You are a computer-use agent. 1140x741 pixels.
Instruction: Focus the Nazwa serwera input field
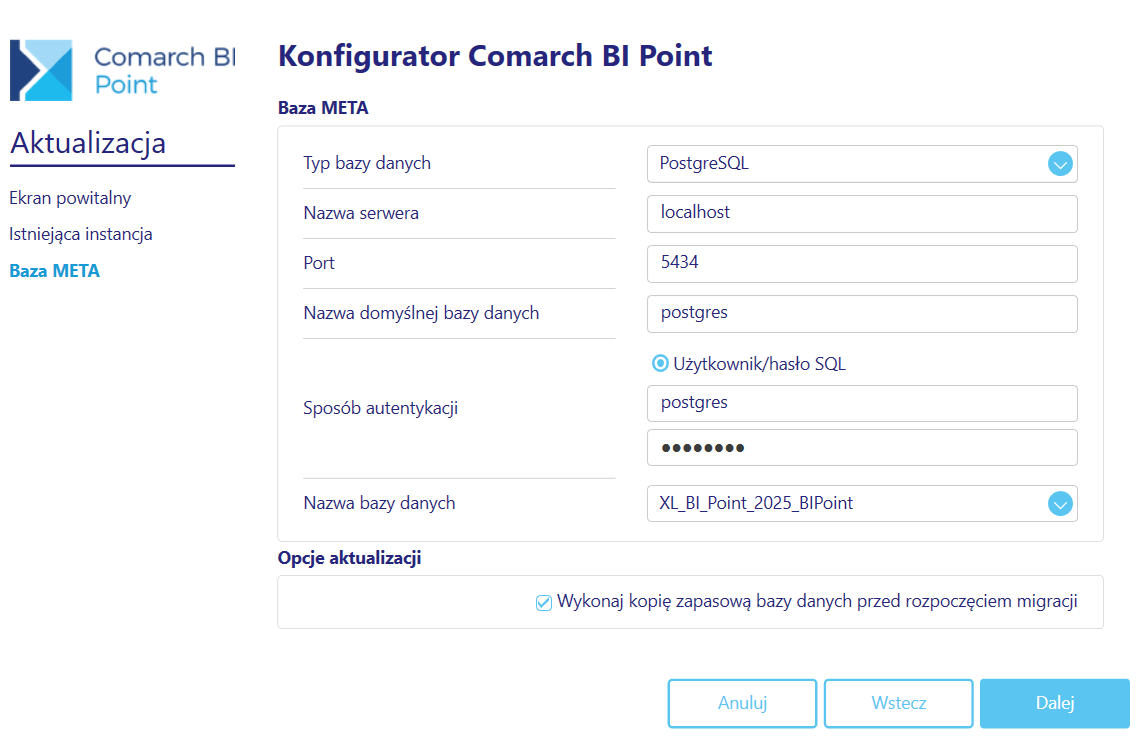[861, 213]
